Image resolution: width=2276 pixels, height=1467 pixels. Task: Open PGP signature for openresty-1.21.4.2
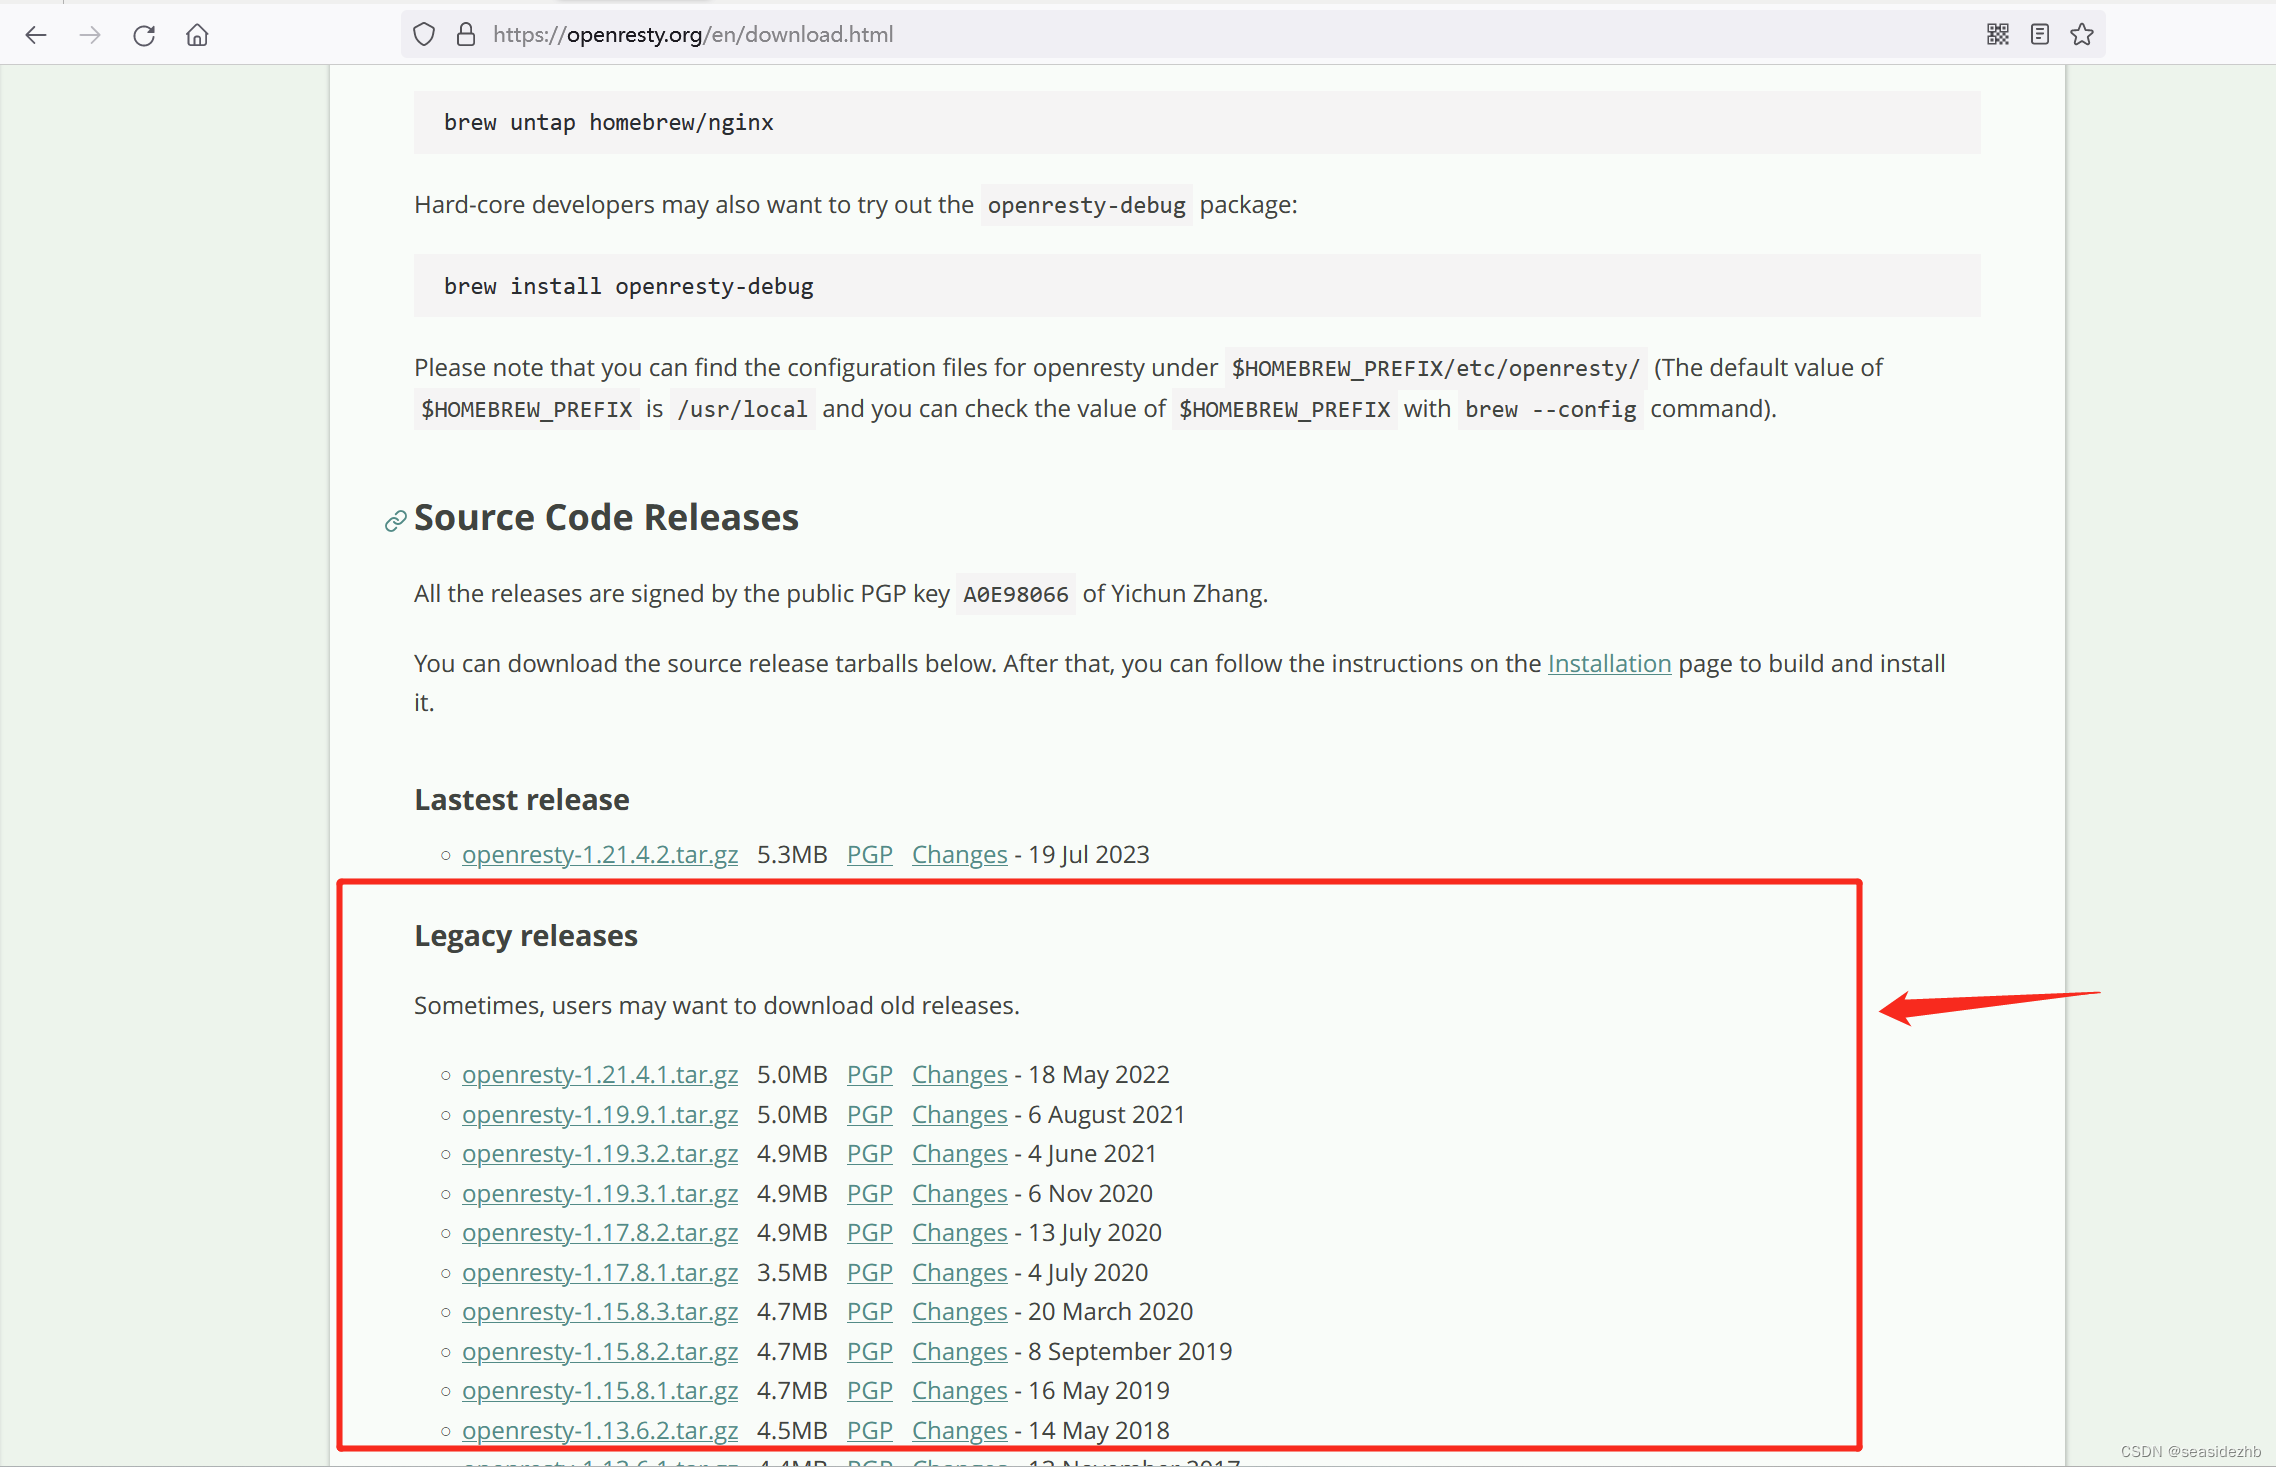[870, 855]
